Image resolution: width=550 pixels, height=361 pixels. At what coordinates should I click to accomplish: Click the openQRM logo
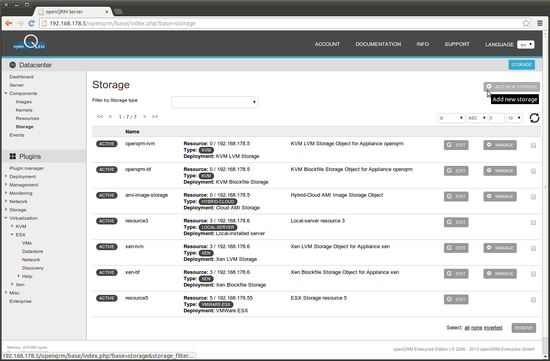(29, 42)
